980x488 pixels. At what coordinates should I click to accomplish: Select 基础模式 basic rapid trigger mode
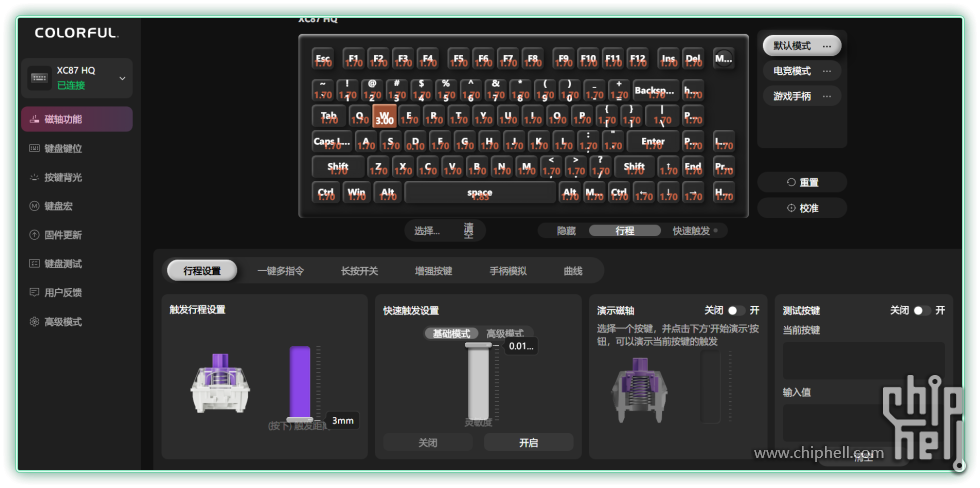451,334
